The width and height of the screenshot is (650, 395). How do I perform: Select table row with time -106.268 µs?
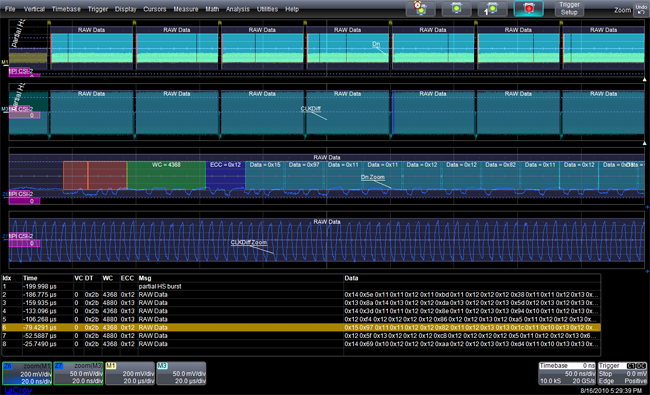pyautogui.click(x=301, y=320)
